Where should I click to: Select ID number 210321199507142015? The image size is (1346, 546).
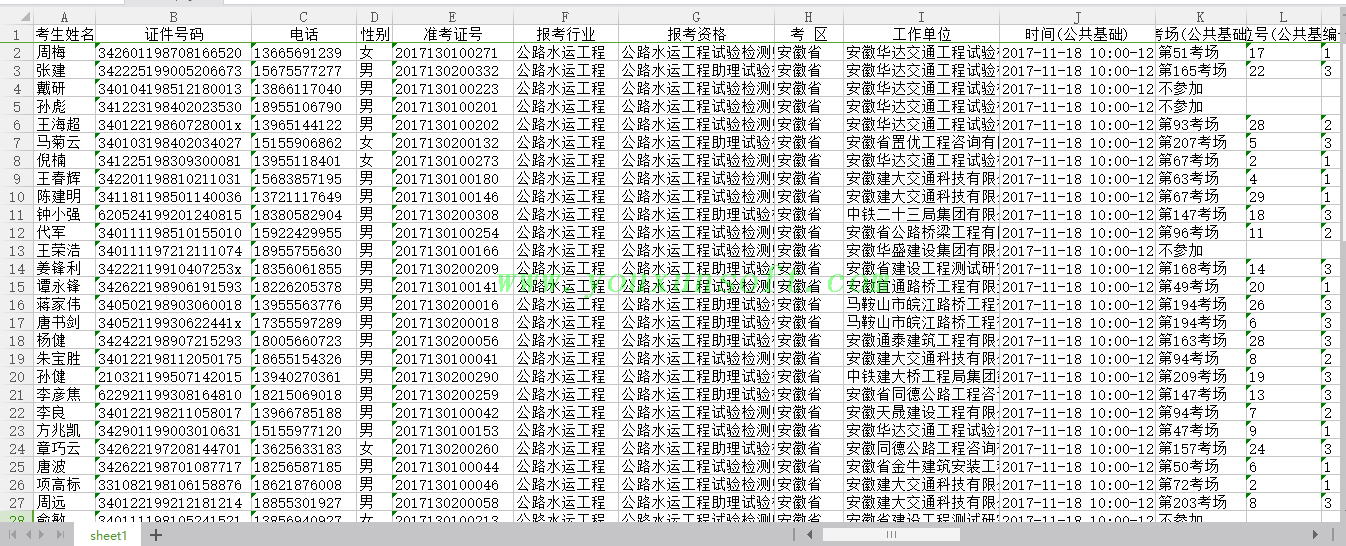pos(173,376)
